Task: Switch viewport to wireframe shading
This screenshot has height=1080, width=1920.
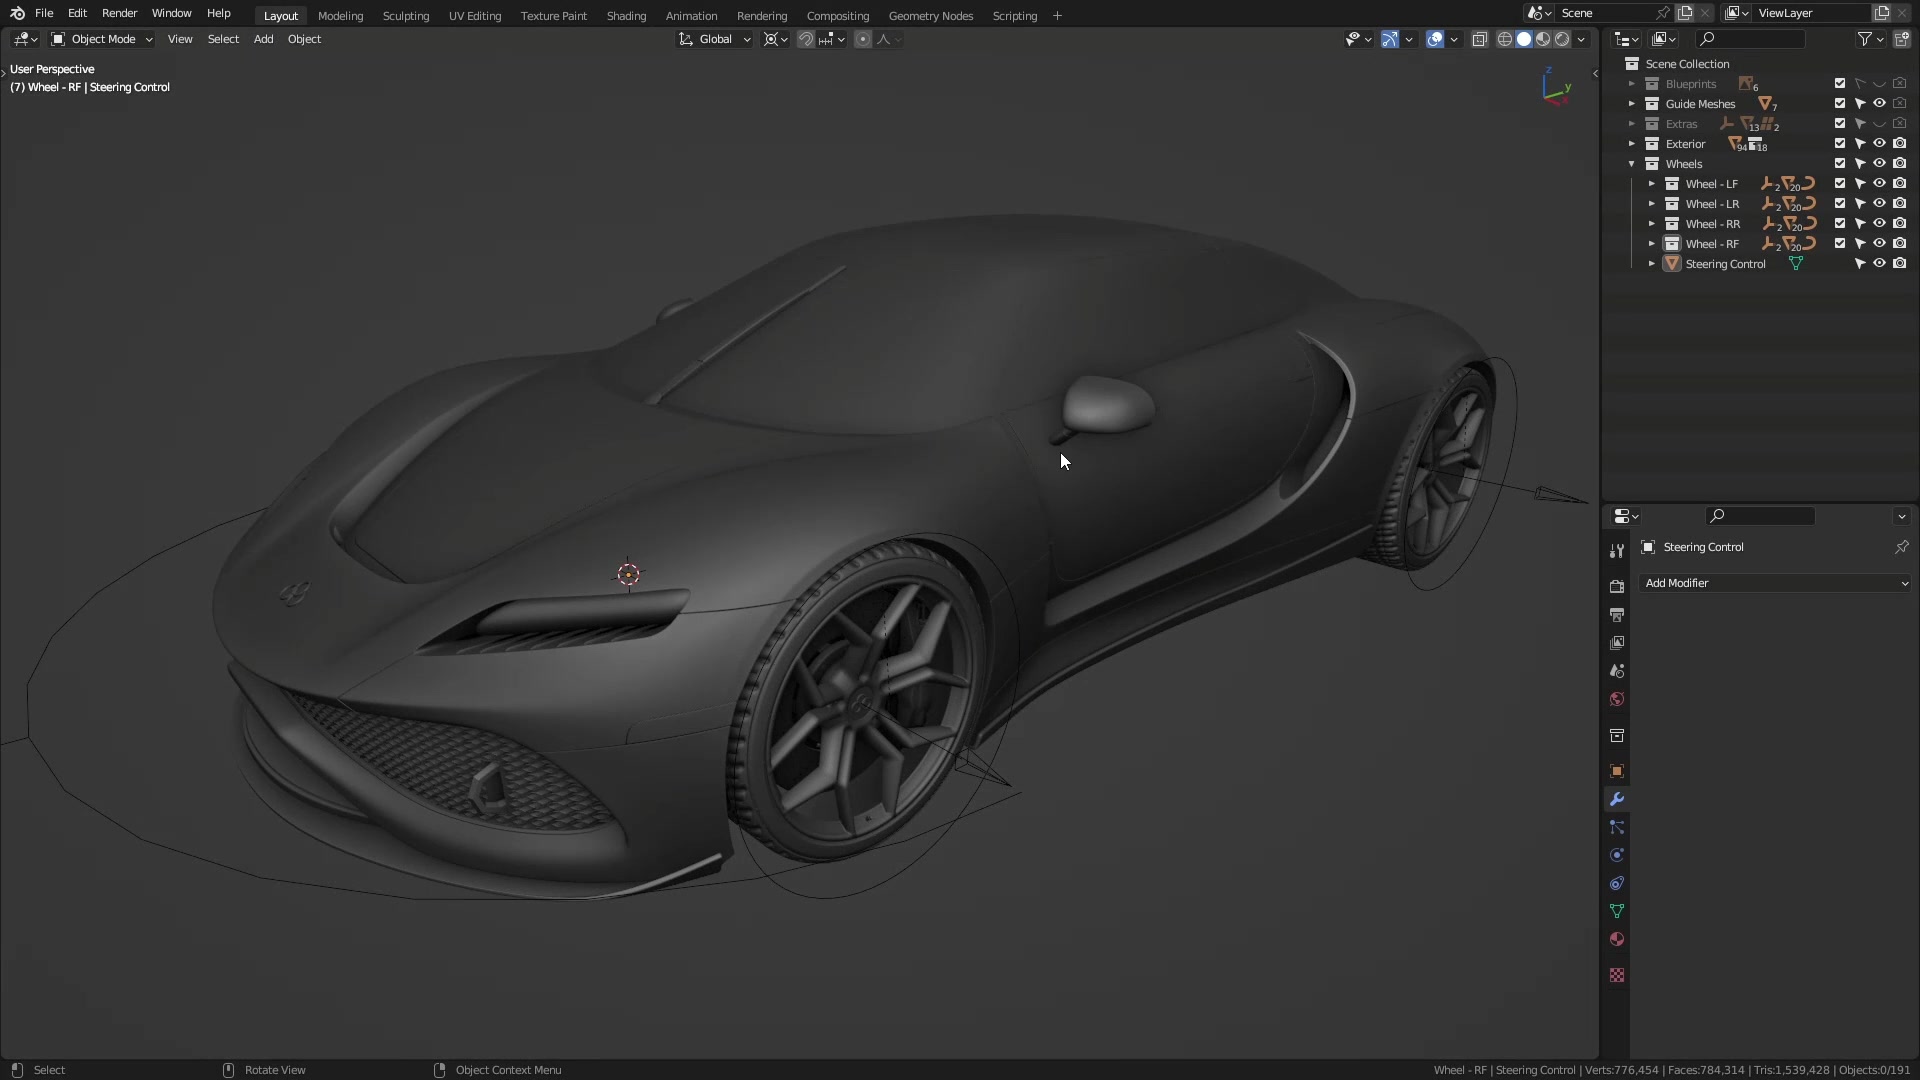Action: point(1504,39)
